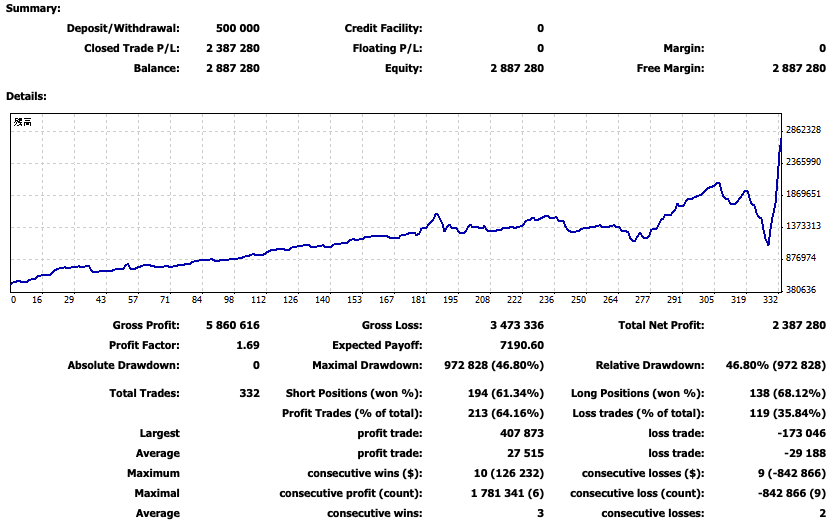
Task: Click the x-axis tick labeled 305
Action: (x=707, y=299)
